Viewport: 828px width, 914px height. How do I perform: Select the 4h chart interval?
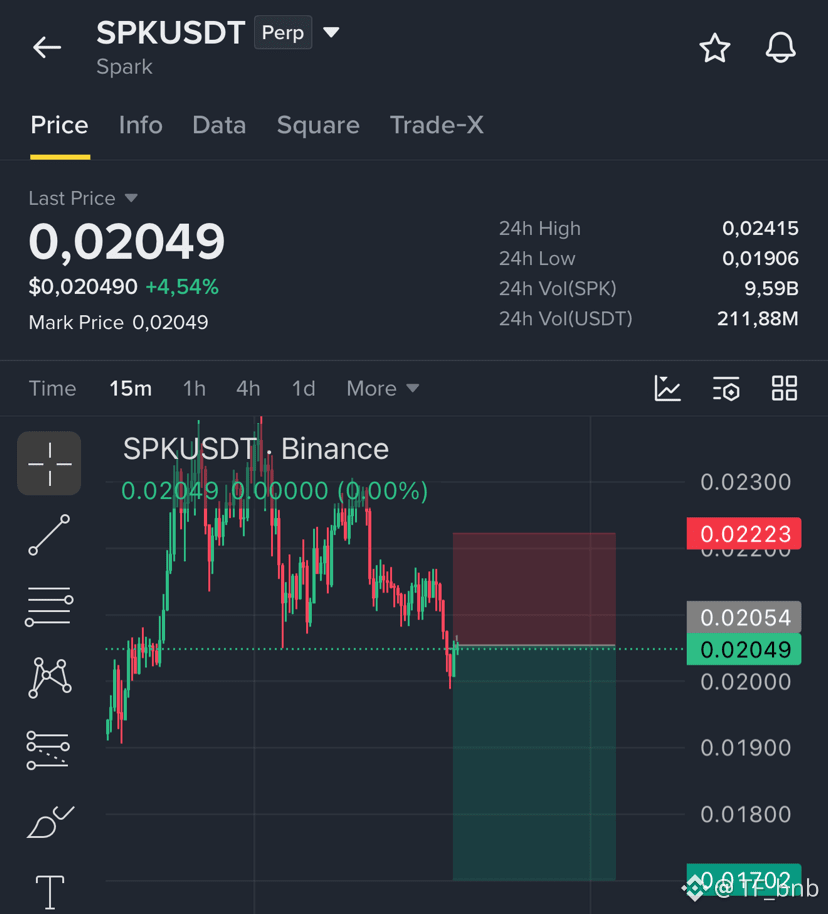point(248,388)
